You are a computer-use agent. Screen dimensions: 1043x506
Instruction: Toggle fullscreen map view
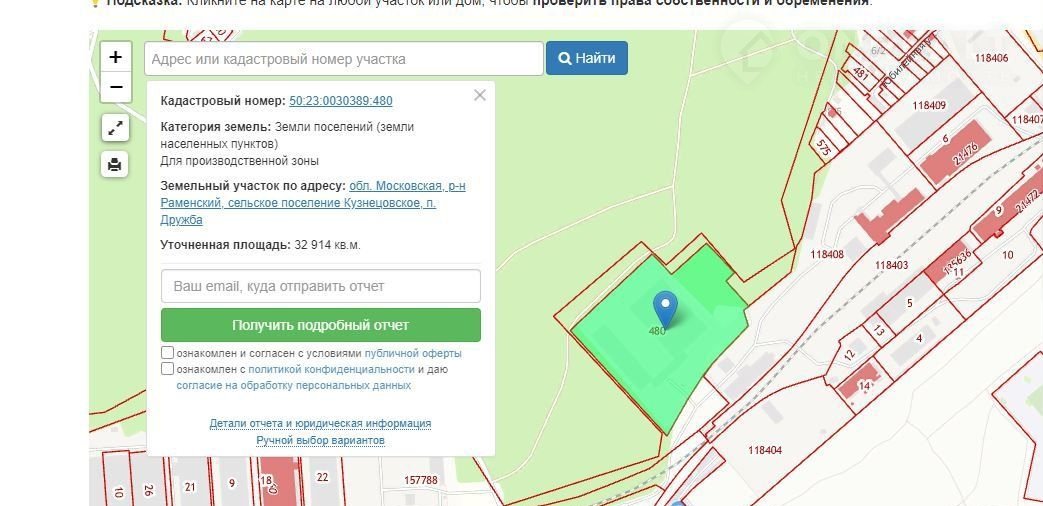coord(116,128)
